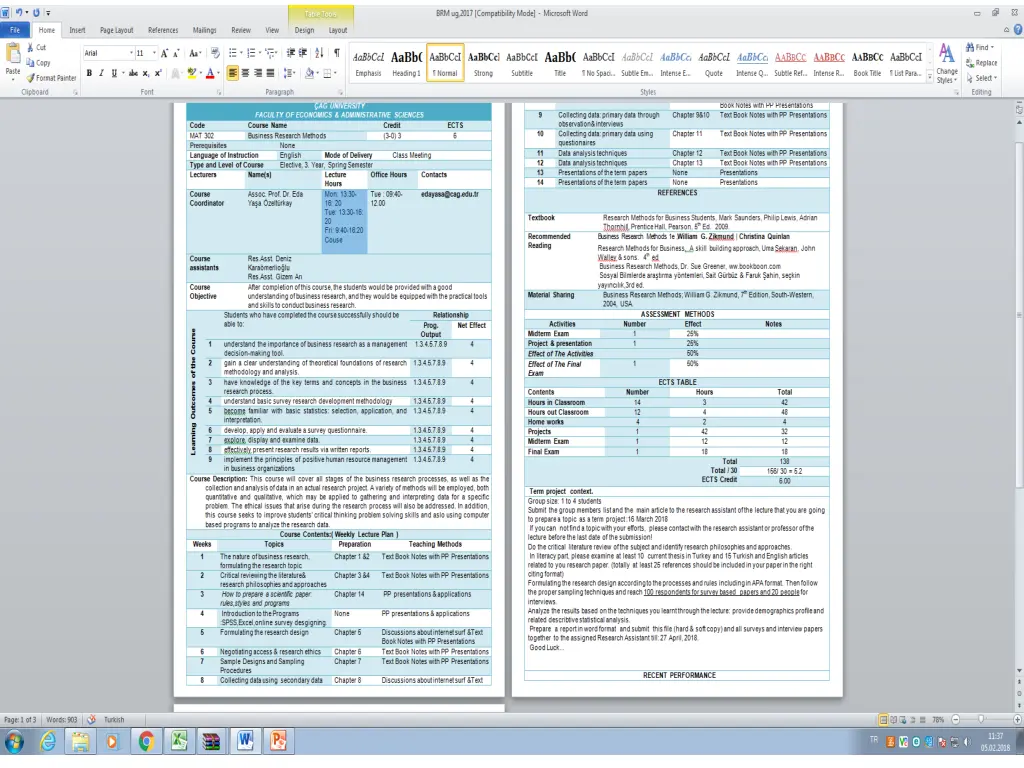Decrease indent in Paragraph group

tap(291, 54)
